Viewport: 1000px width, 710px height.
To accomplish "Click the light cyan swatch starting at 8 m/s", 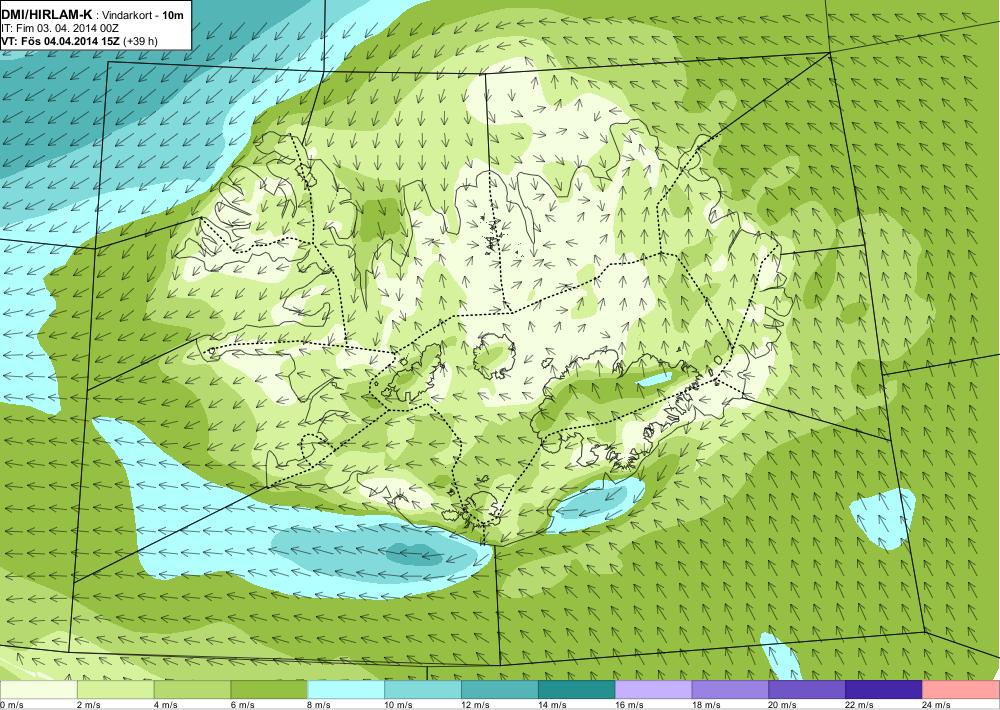I will 346,690.
